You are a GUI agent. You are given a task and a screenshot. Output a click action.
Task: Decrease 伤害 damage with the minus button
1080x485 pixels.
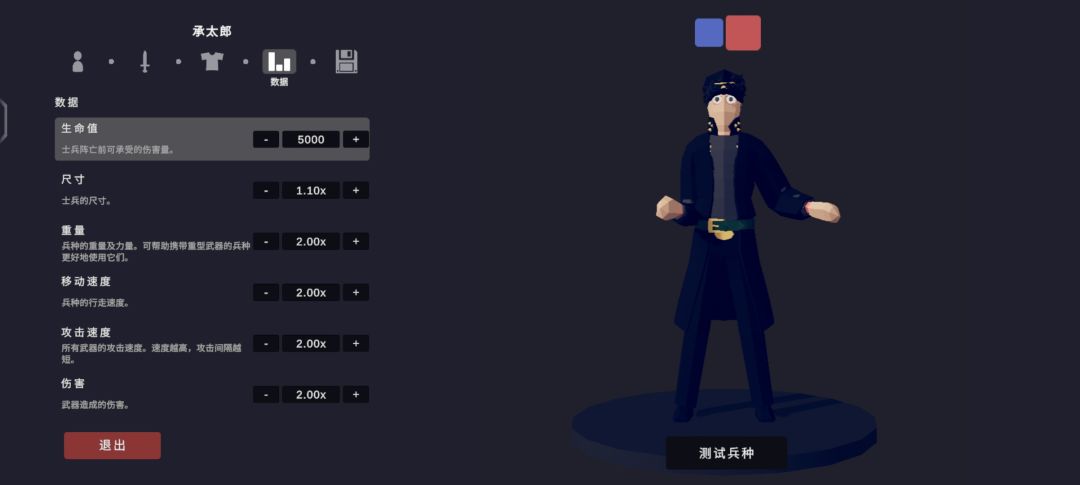[266, 394]
